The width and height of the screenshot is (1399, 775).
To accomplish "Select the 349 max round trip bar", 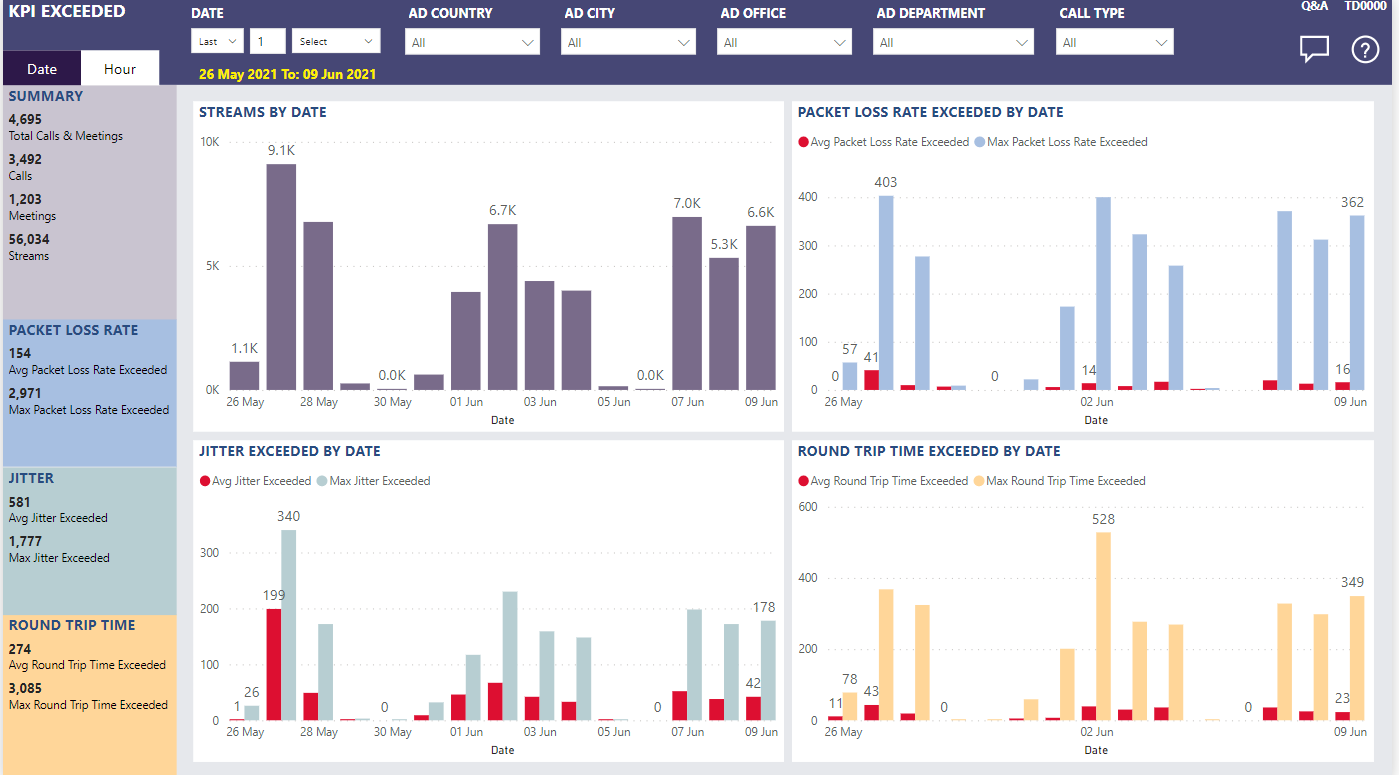I will [x=1357, y=658].
